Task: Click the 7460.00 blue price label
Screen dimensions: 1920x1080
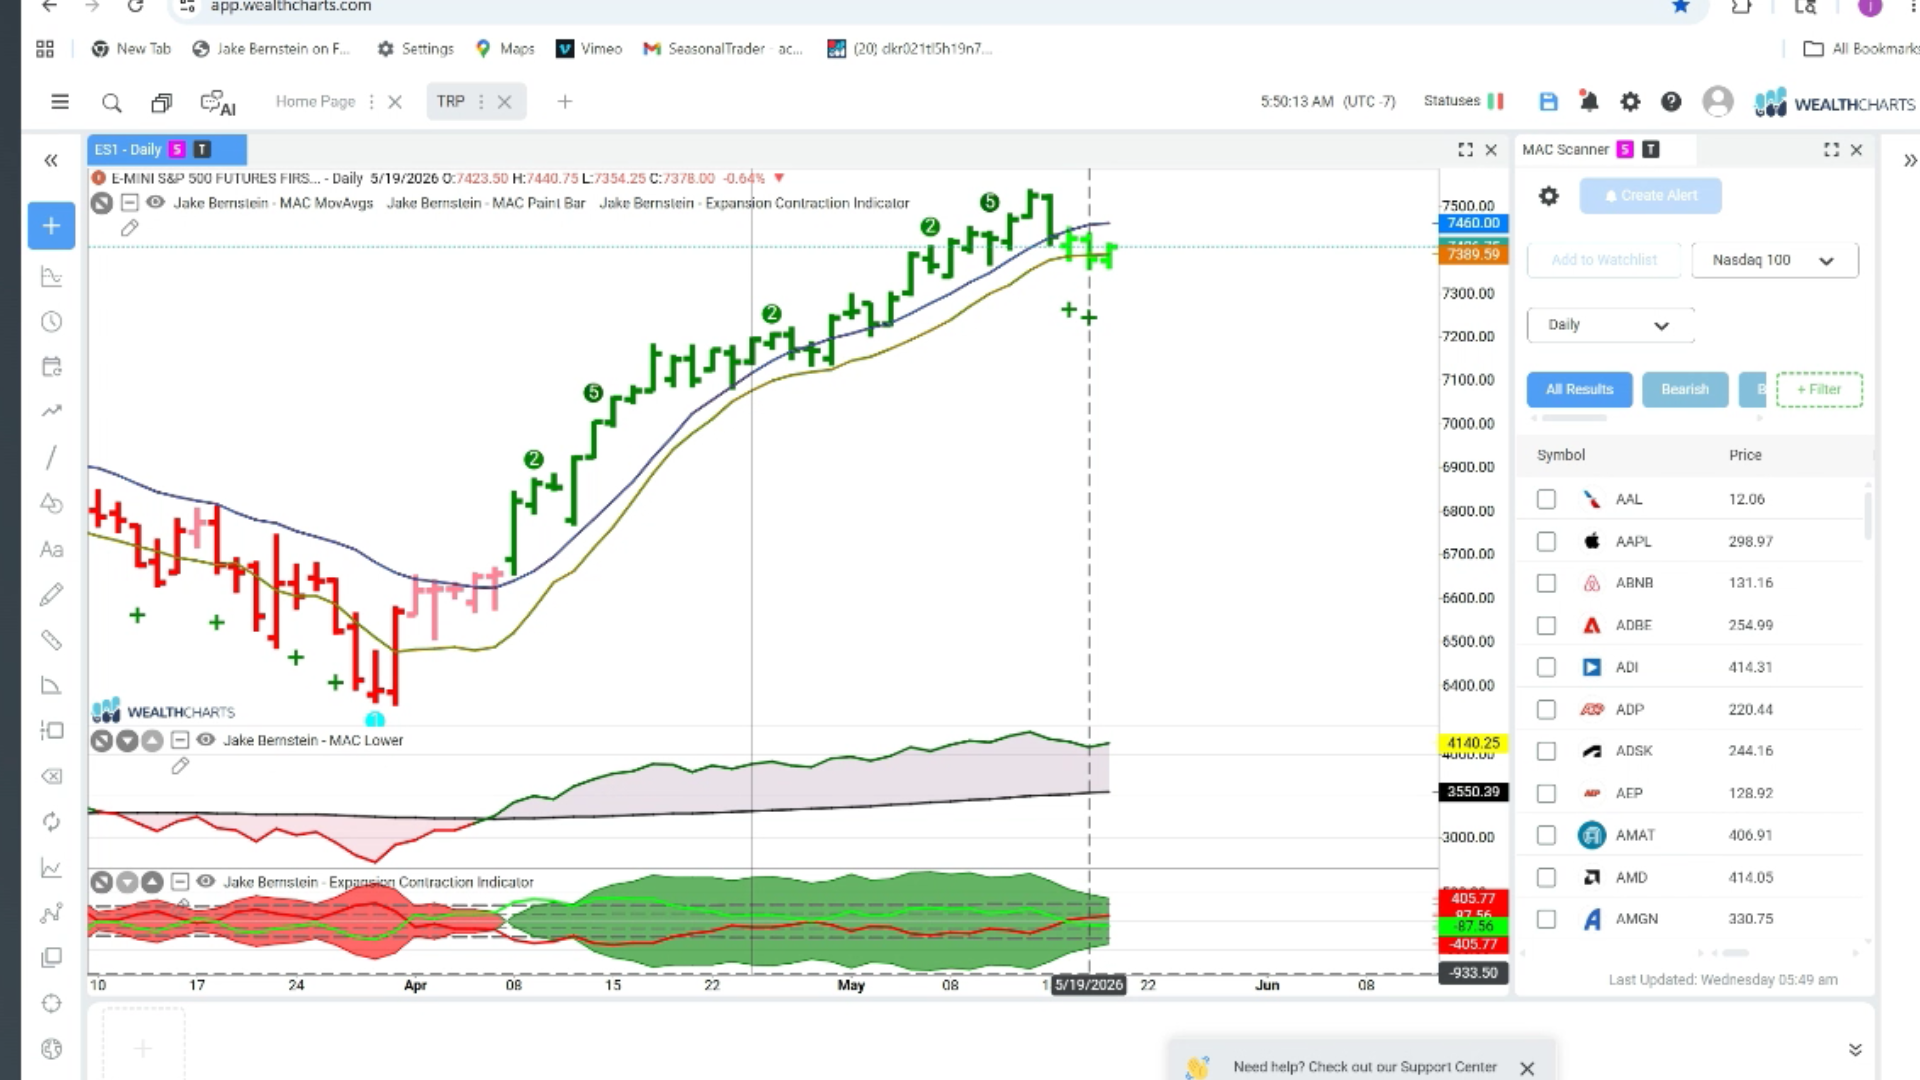Action: point(1473,223)
